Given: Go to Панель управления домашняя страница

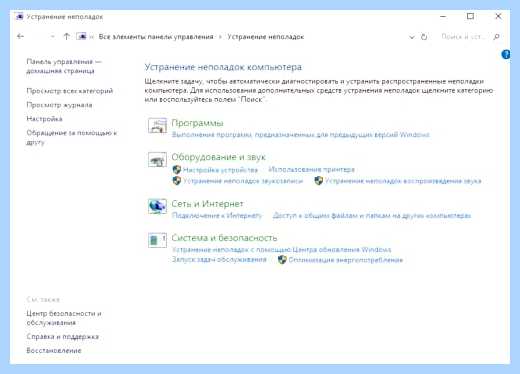Looking at the screenshot, I should click(64, 66).
